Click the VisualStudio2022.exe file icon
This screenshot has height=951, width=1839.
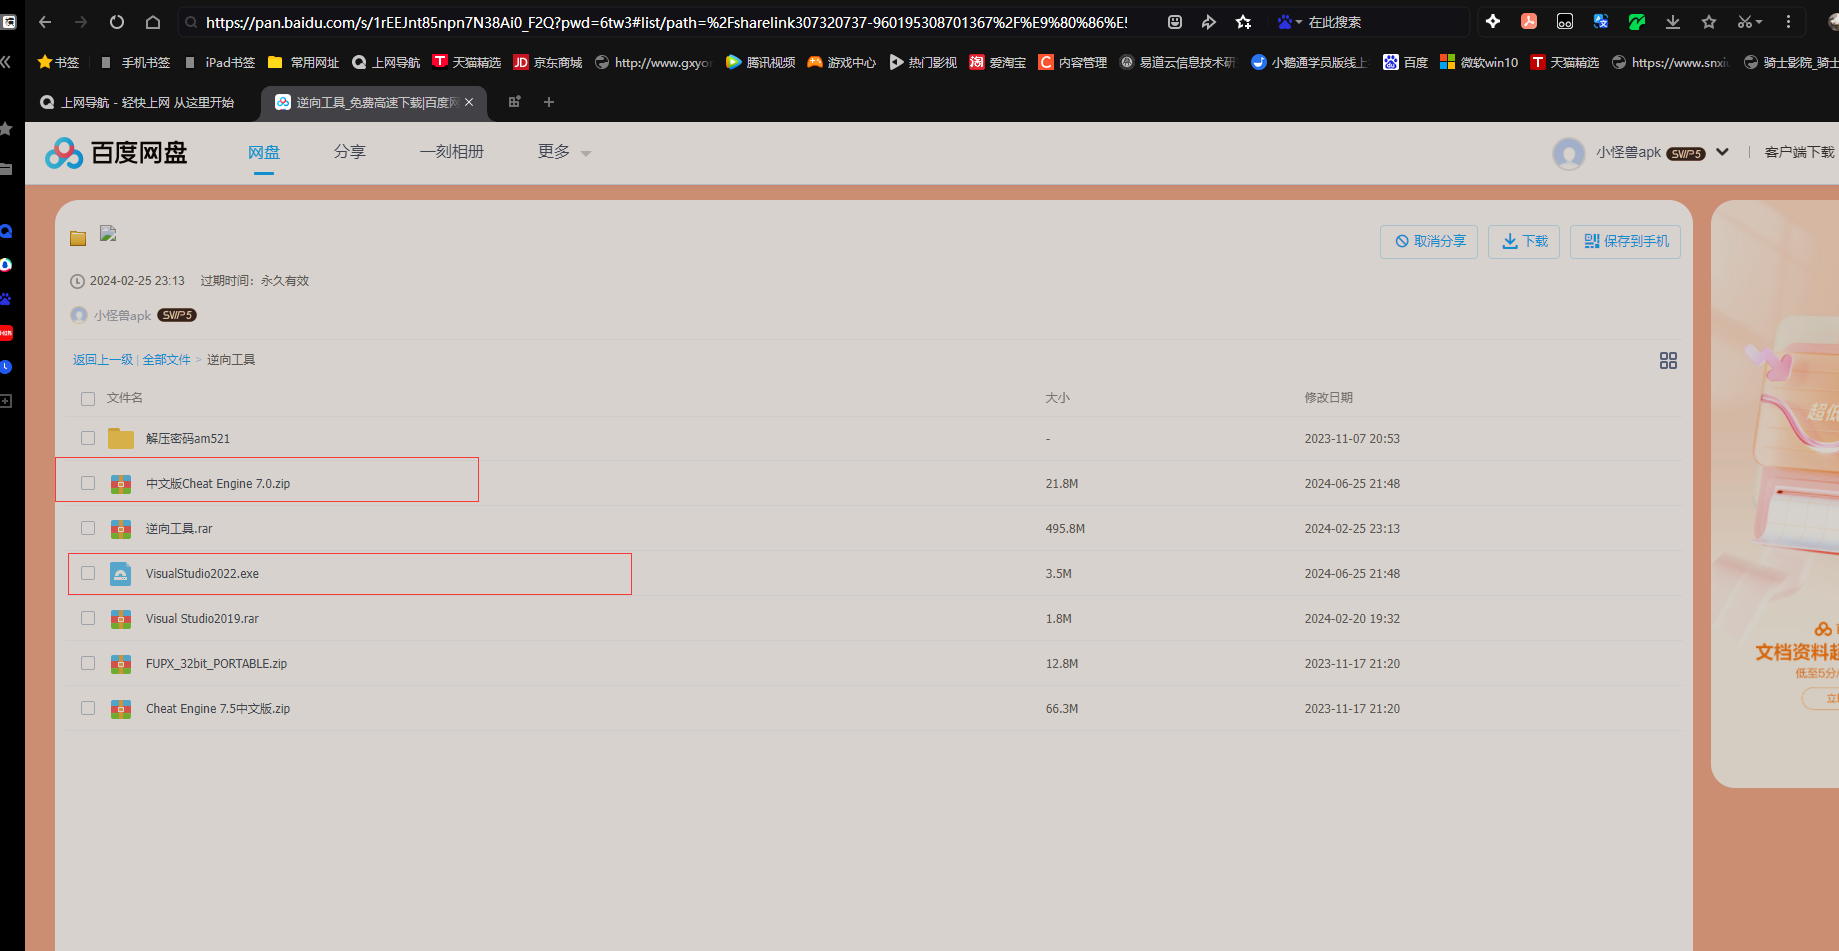121,573
